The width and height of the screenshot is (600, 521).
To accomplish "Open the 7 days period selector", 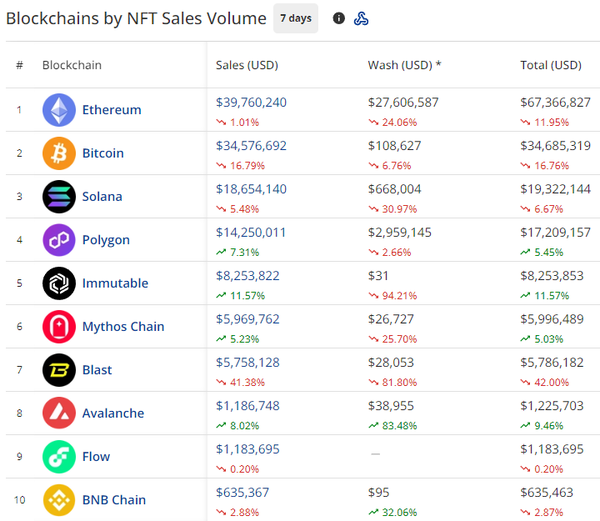I will coord(295,18).
